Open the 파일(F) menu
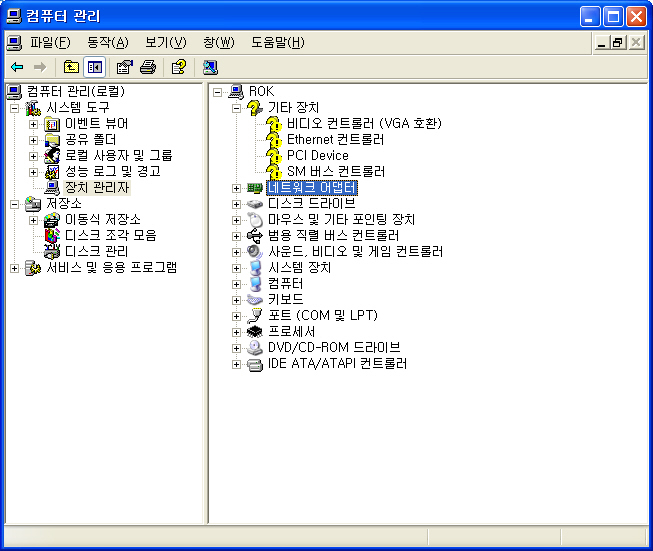 click(50, 42)
